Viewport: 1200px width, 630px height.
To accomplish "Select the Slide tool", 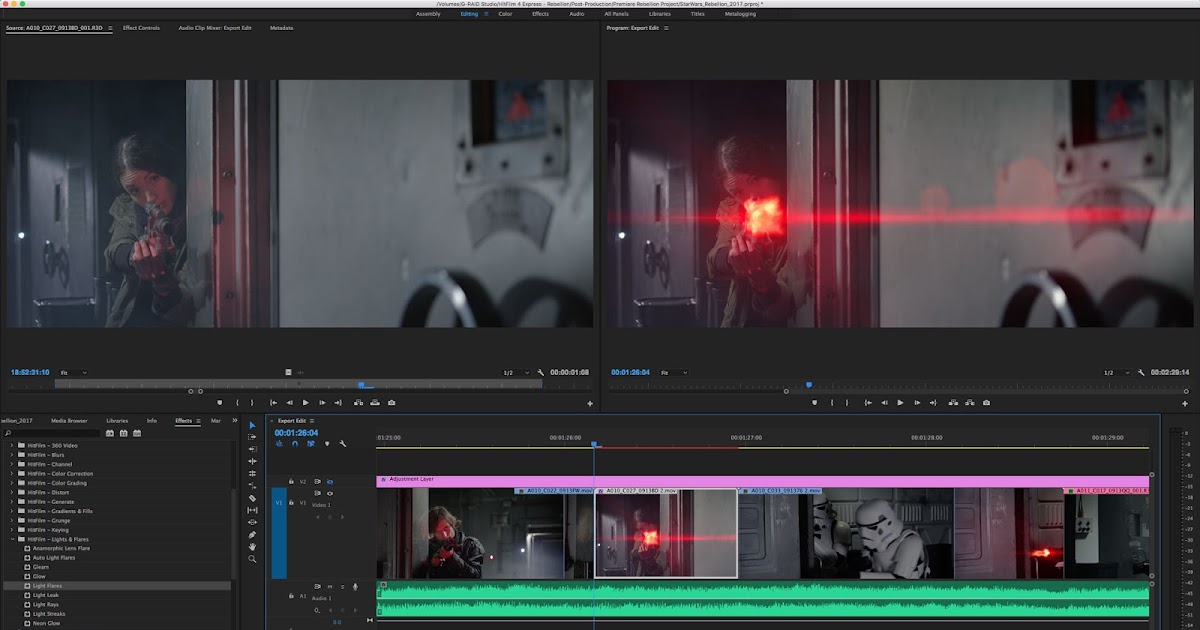I will pyautogui.click(x=252, y=522).
